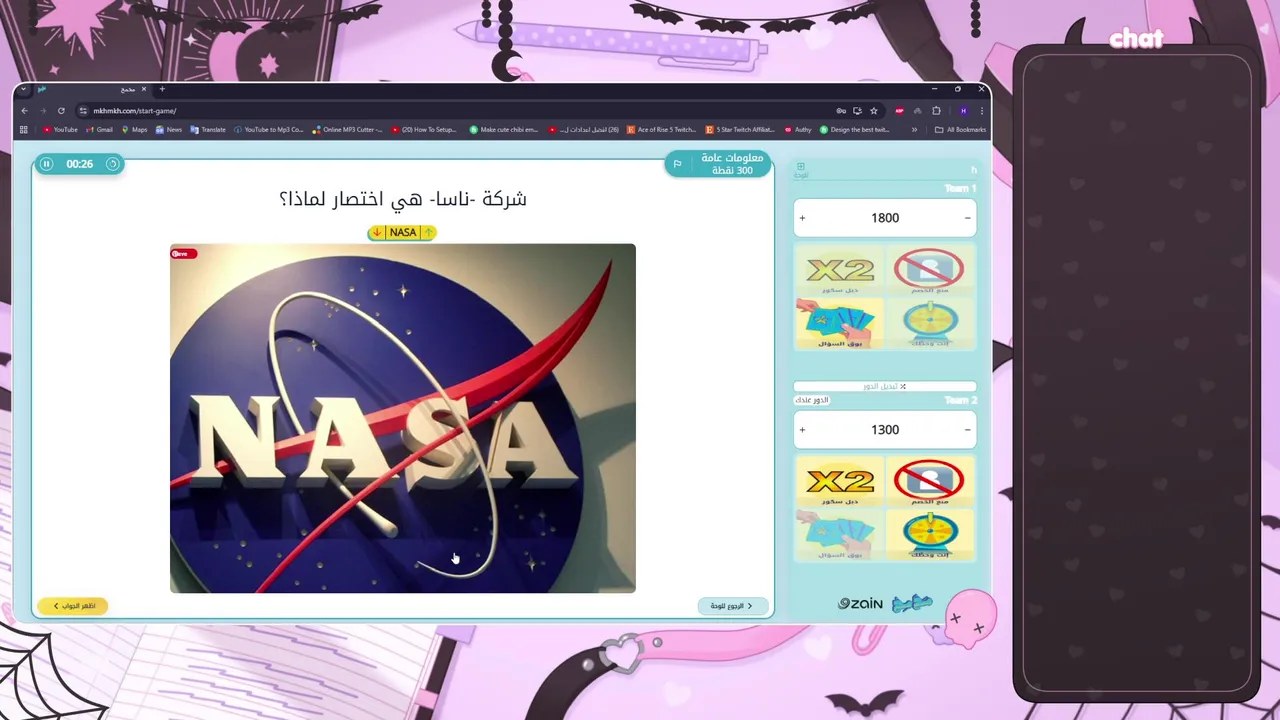The image size is (1280, 720).
Task: Open the Design the best twit... bookmark
Action: (x=855, y=130)
